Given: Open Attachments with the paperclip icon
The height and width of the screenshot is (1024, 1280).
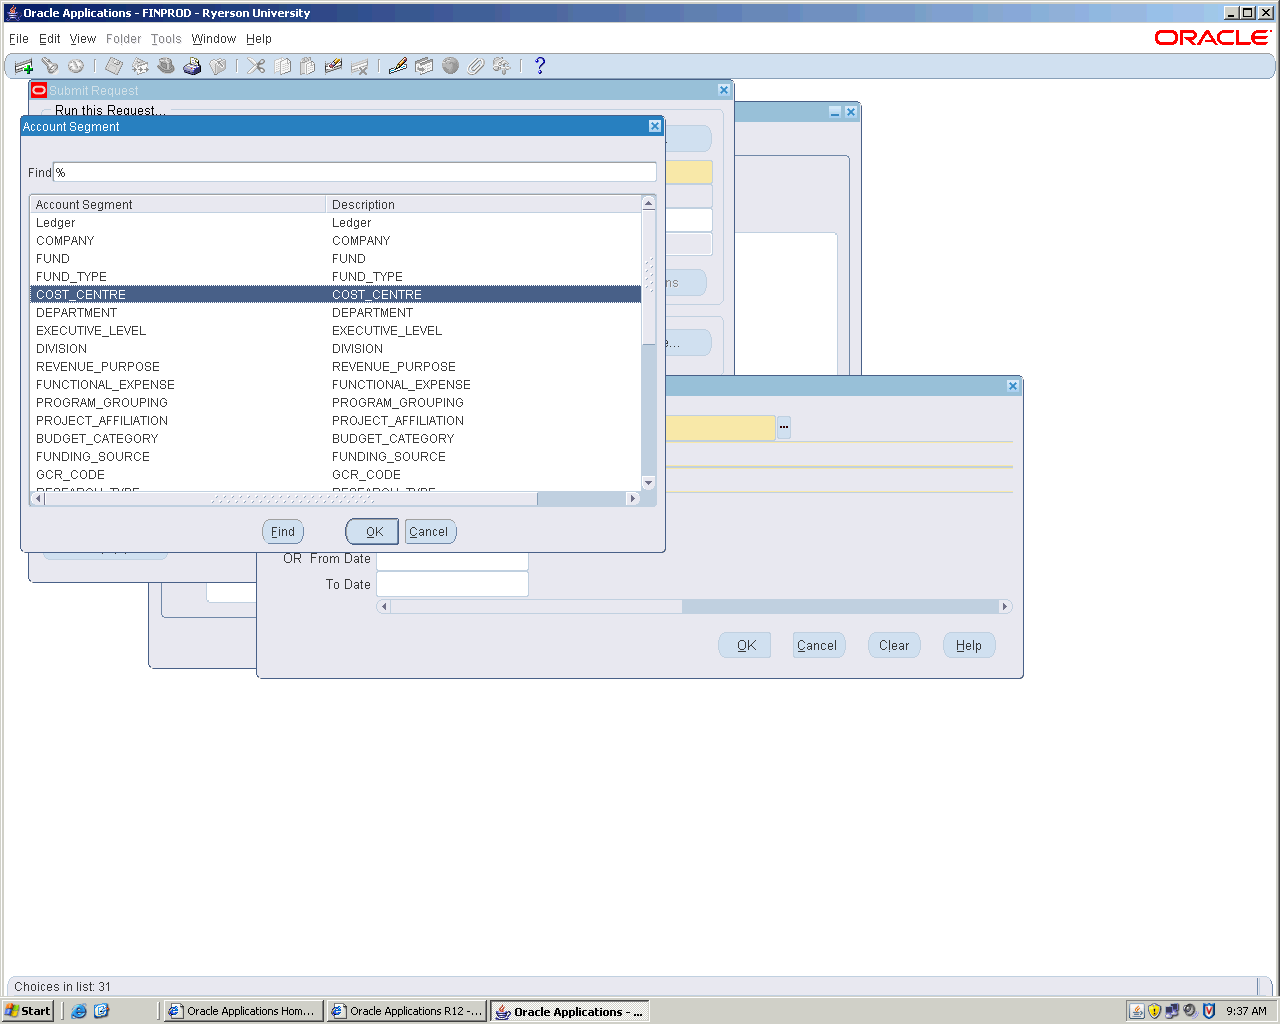Looking at the screenshot, I should (x=476, y=66).
